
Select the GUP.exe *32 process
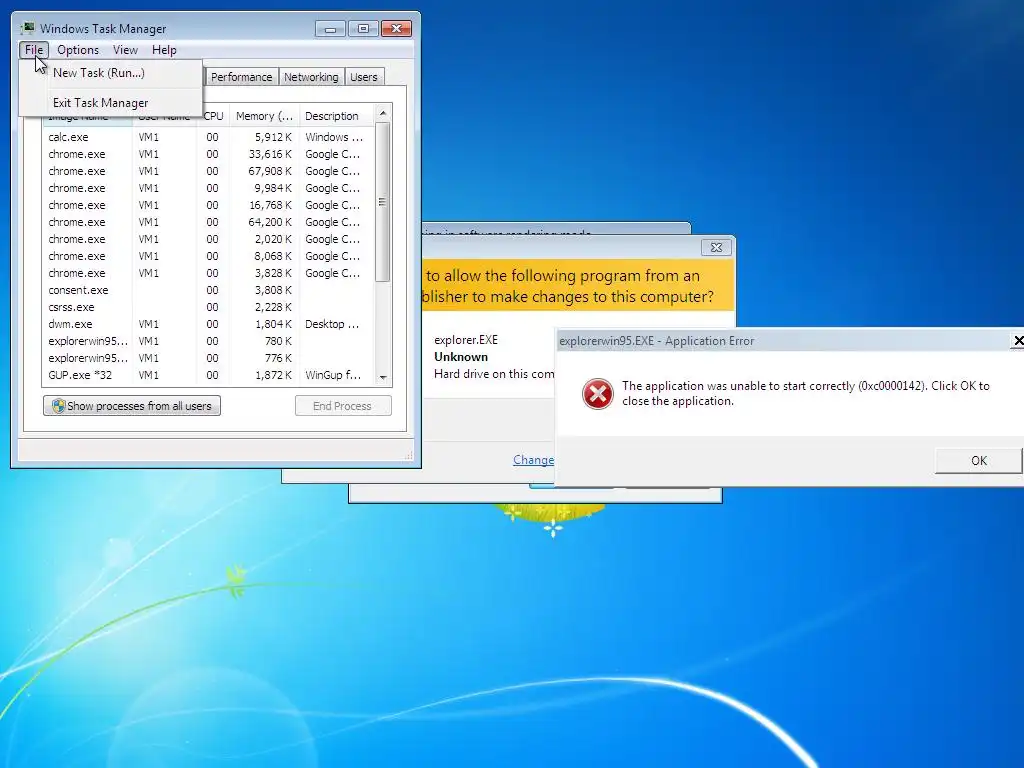pos(209,375)
